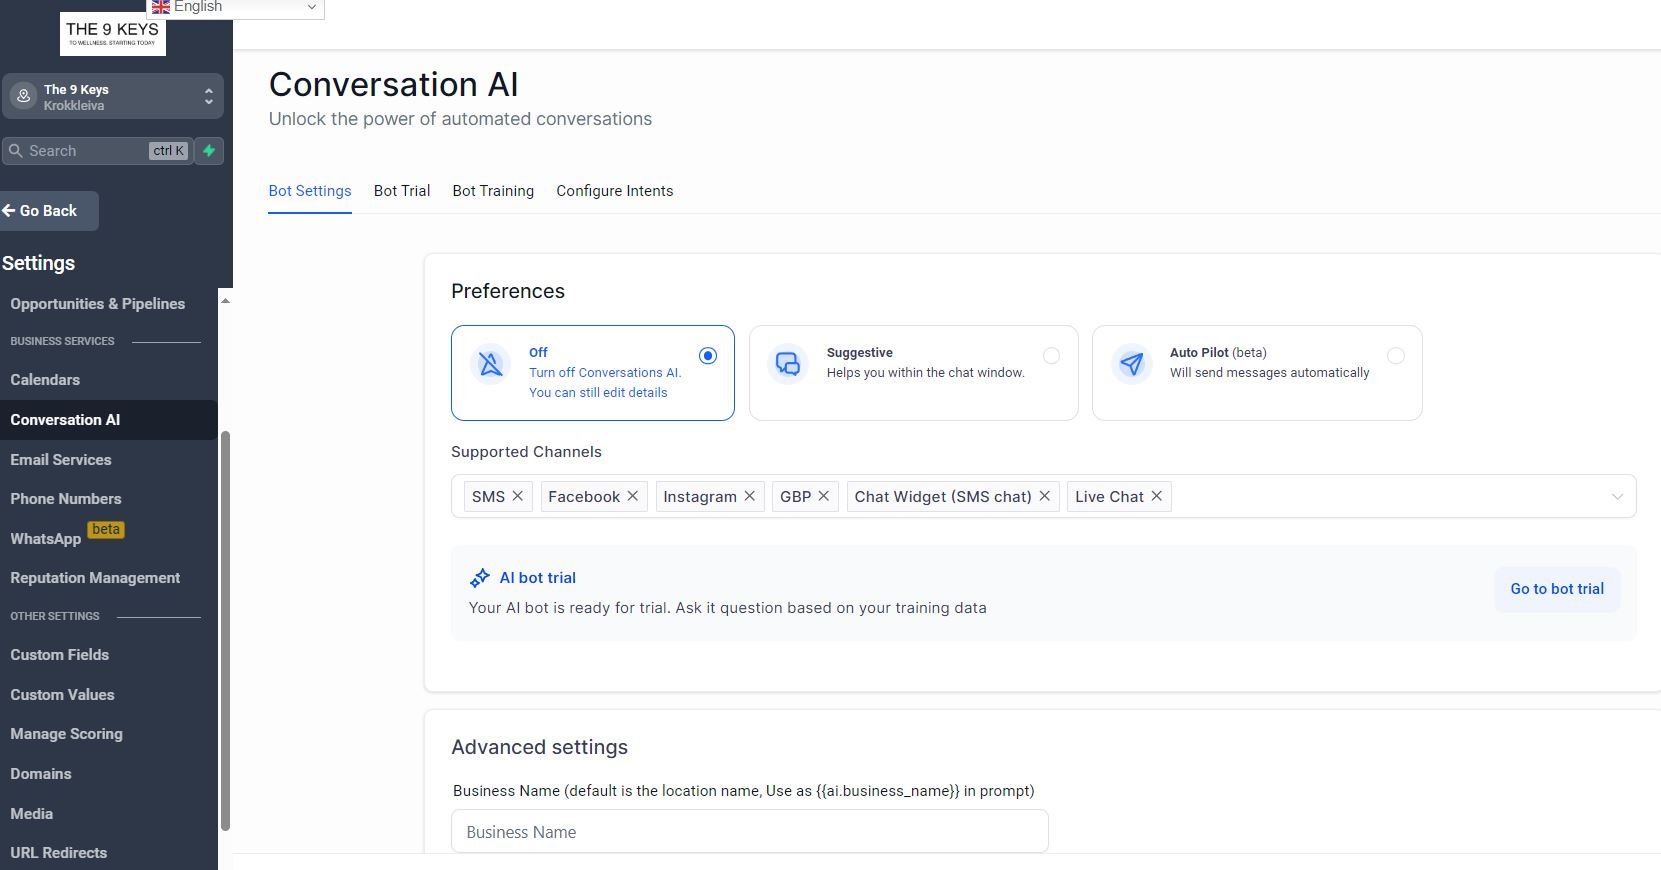
Task: Click the location avatar icon for The 9 Keys
Action: point(23,97)
